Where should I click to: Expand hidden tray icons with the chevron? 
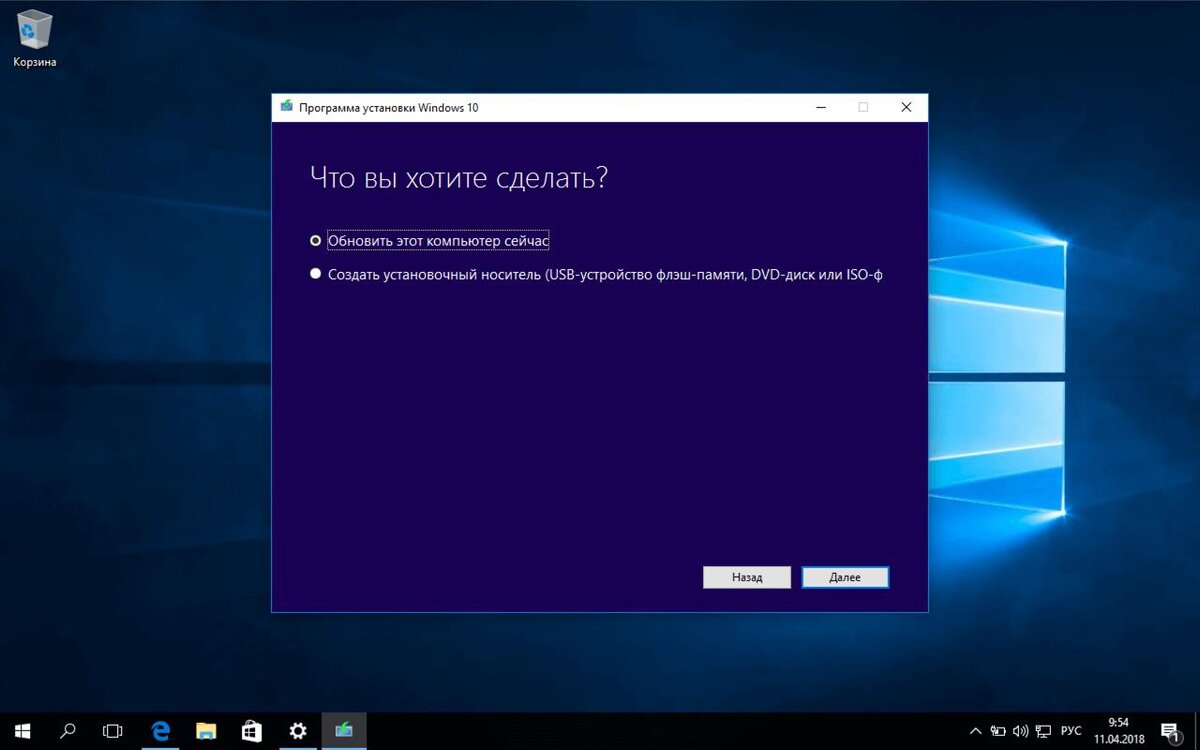click(x=975, y=731)
